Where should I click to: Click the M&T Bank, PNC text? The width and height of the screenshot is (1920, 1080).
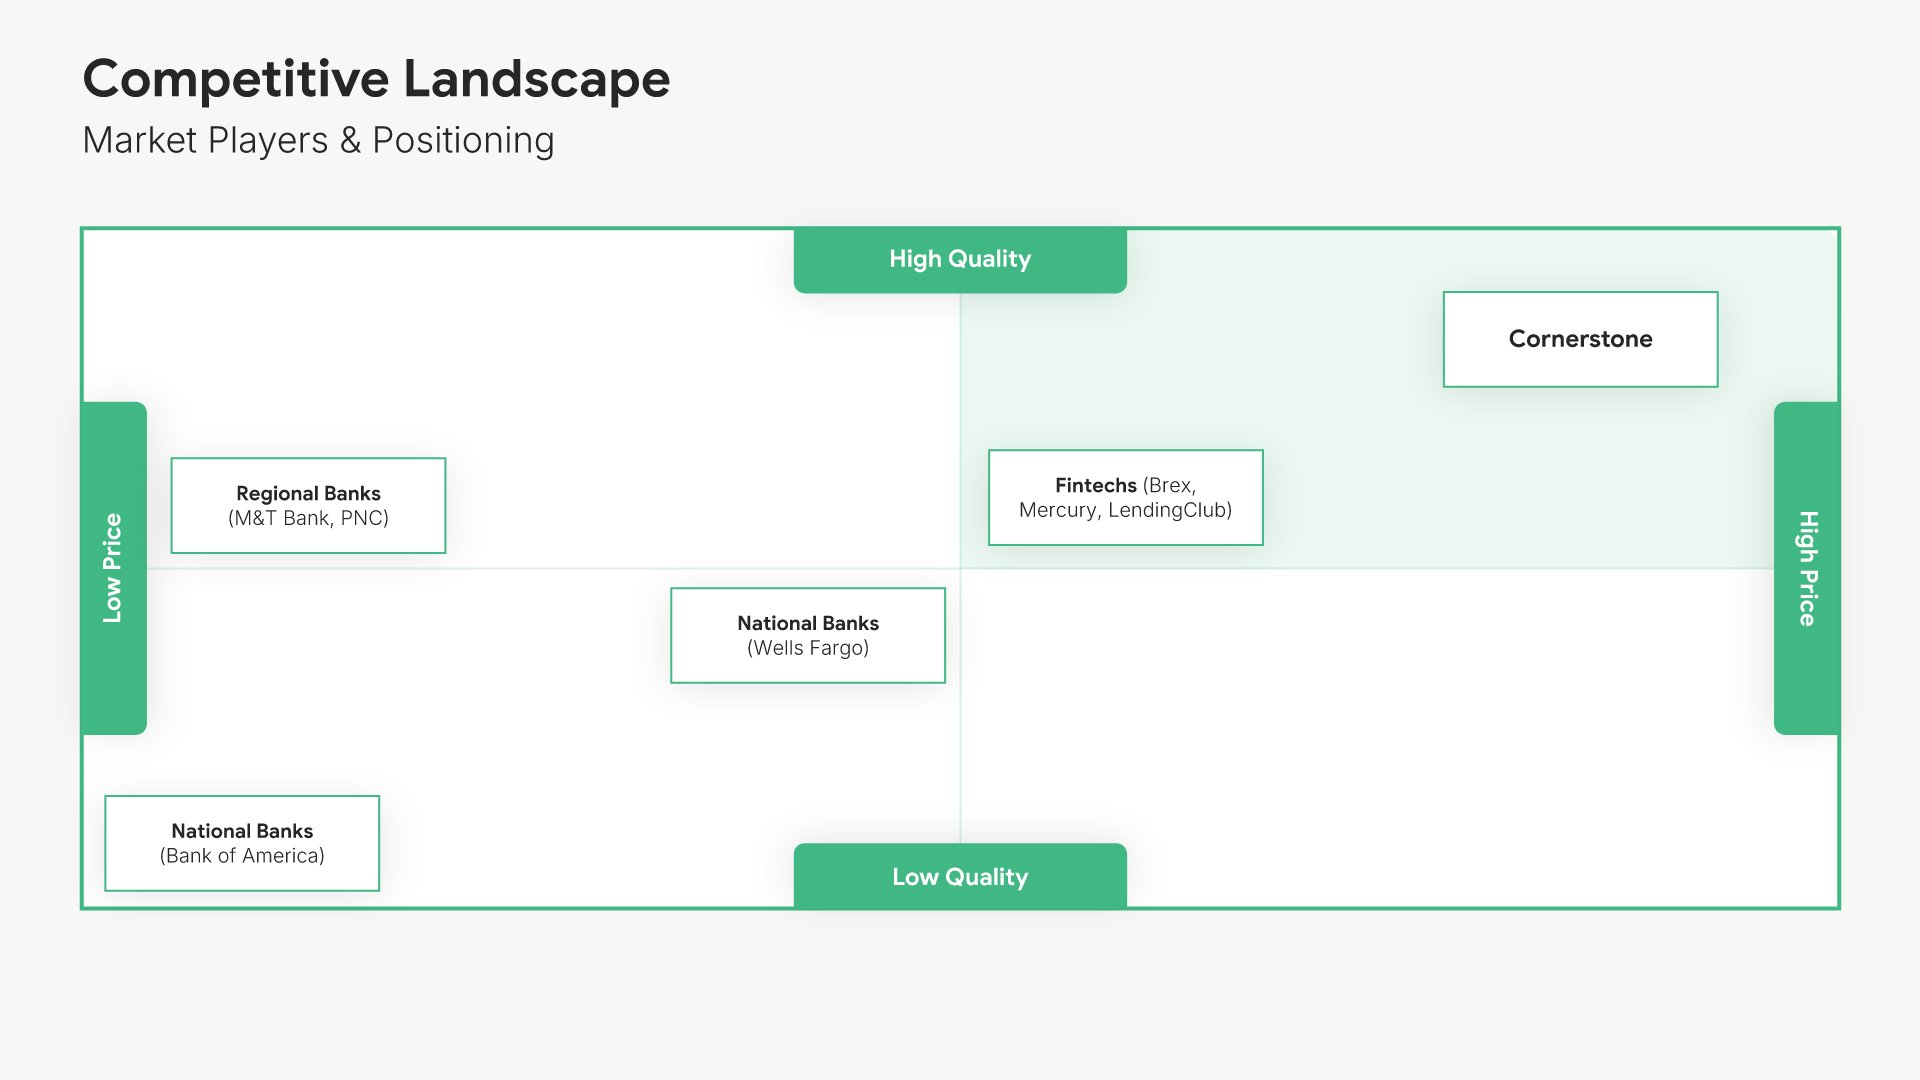(308, 518)
